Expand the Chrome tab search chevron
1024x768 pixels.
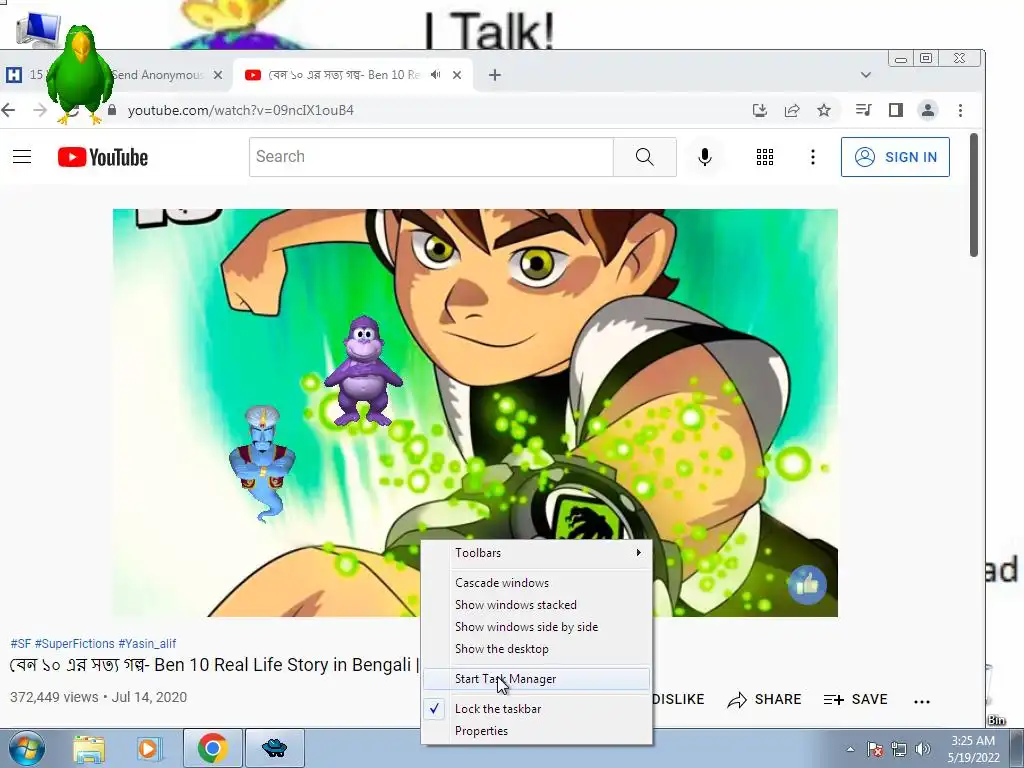(866, 75)
